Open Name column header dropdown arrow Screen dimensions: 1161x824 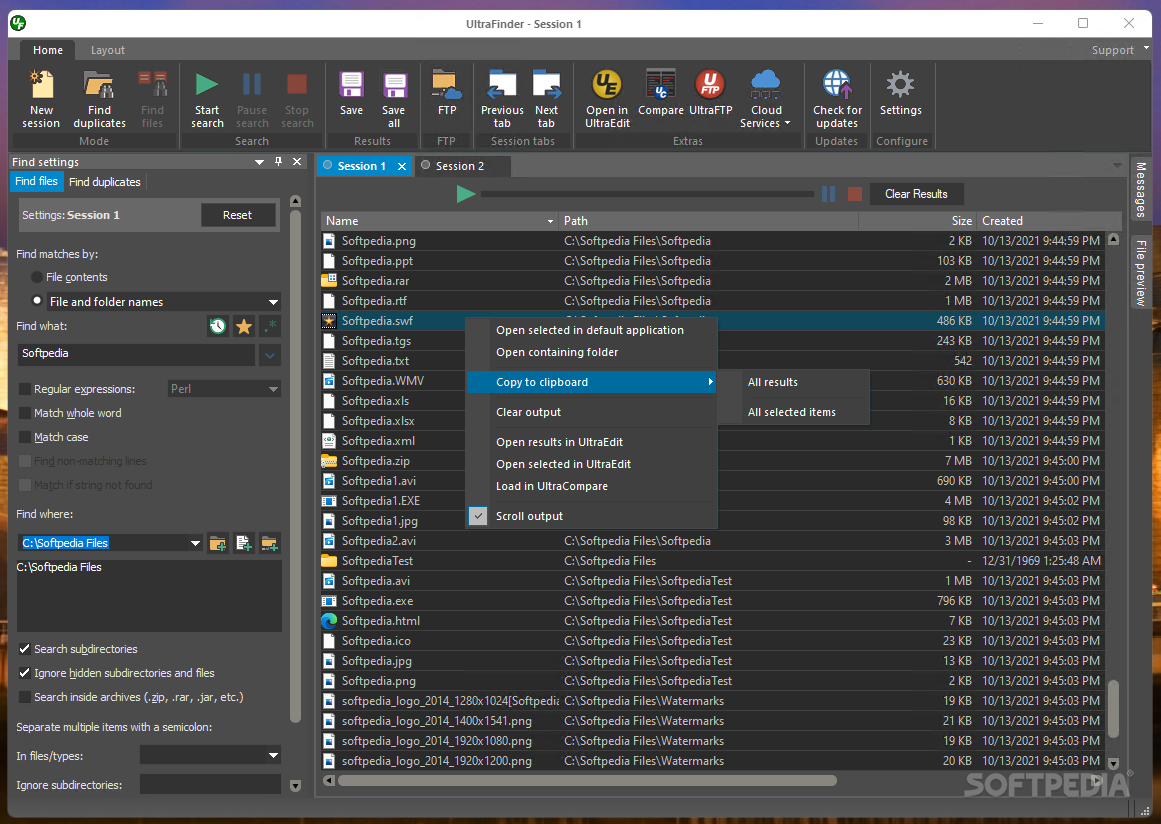(550, 221)
